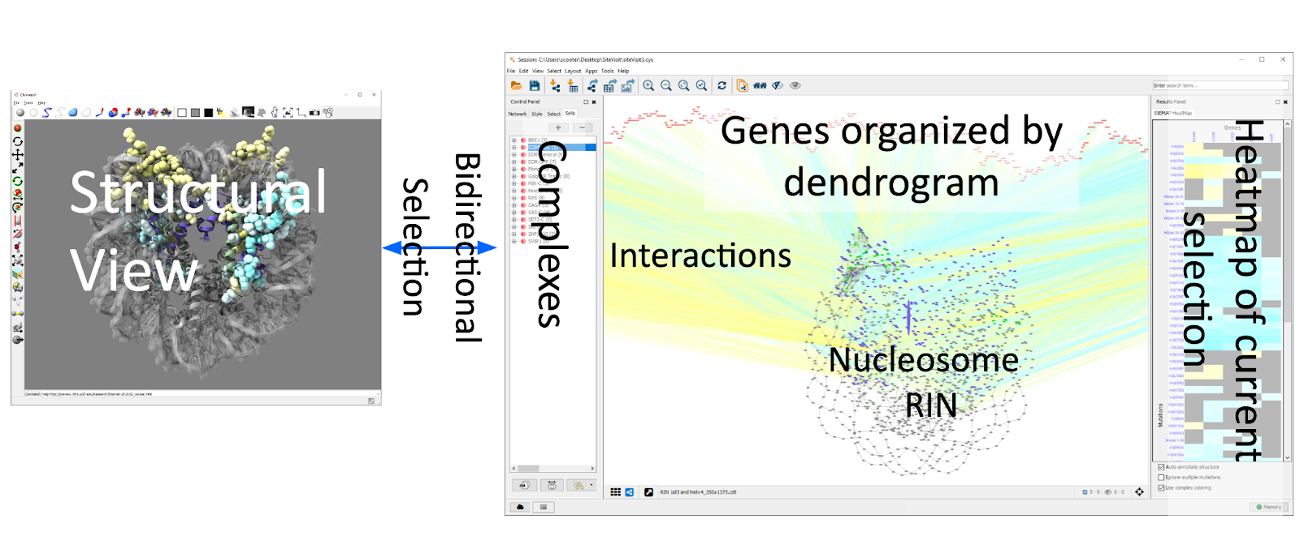Image resolution: width=1300 pixels, height=537 pixels.
Task: Click the Open Session folder icon
Action: click(x=517, y=86)
